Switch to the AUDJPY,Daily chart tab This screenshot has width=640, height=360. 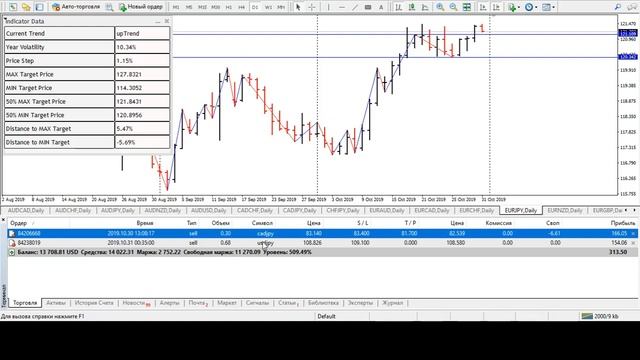118,210
